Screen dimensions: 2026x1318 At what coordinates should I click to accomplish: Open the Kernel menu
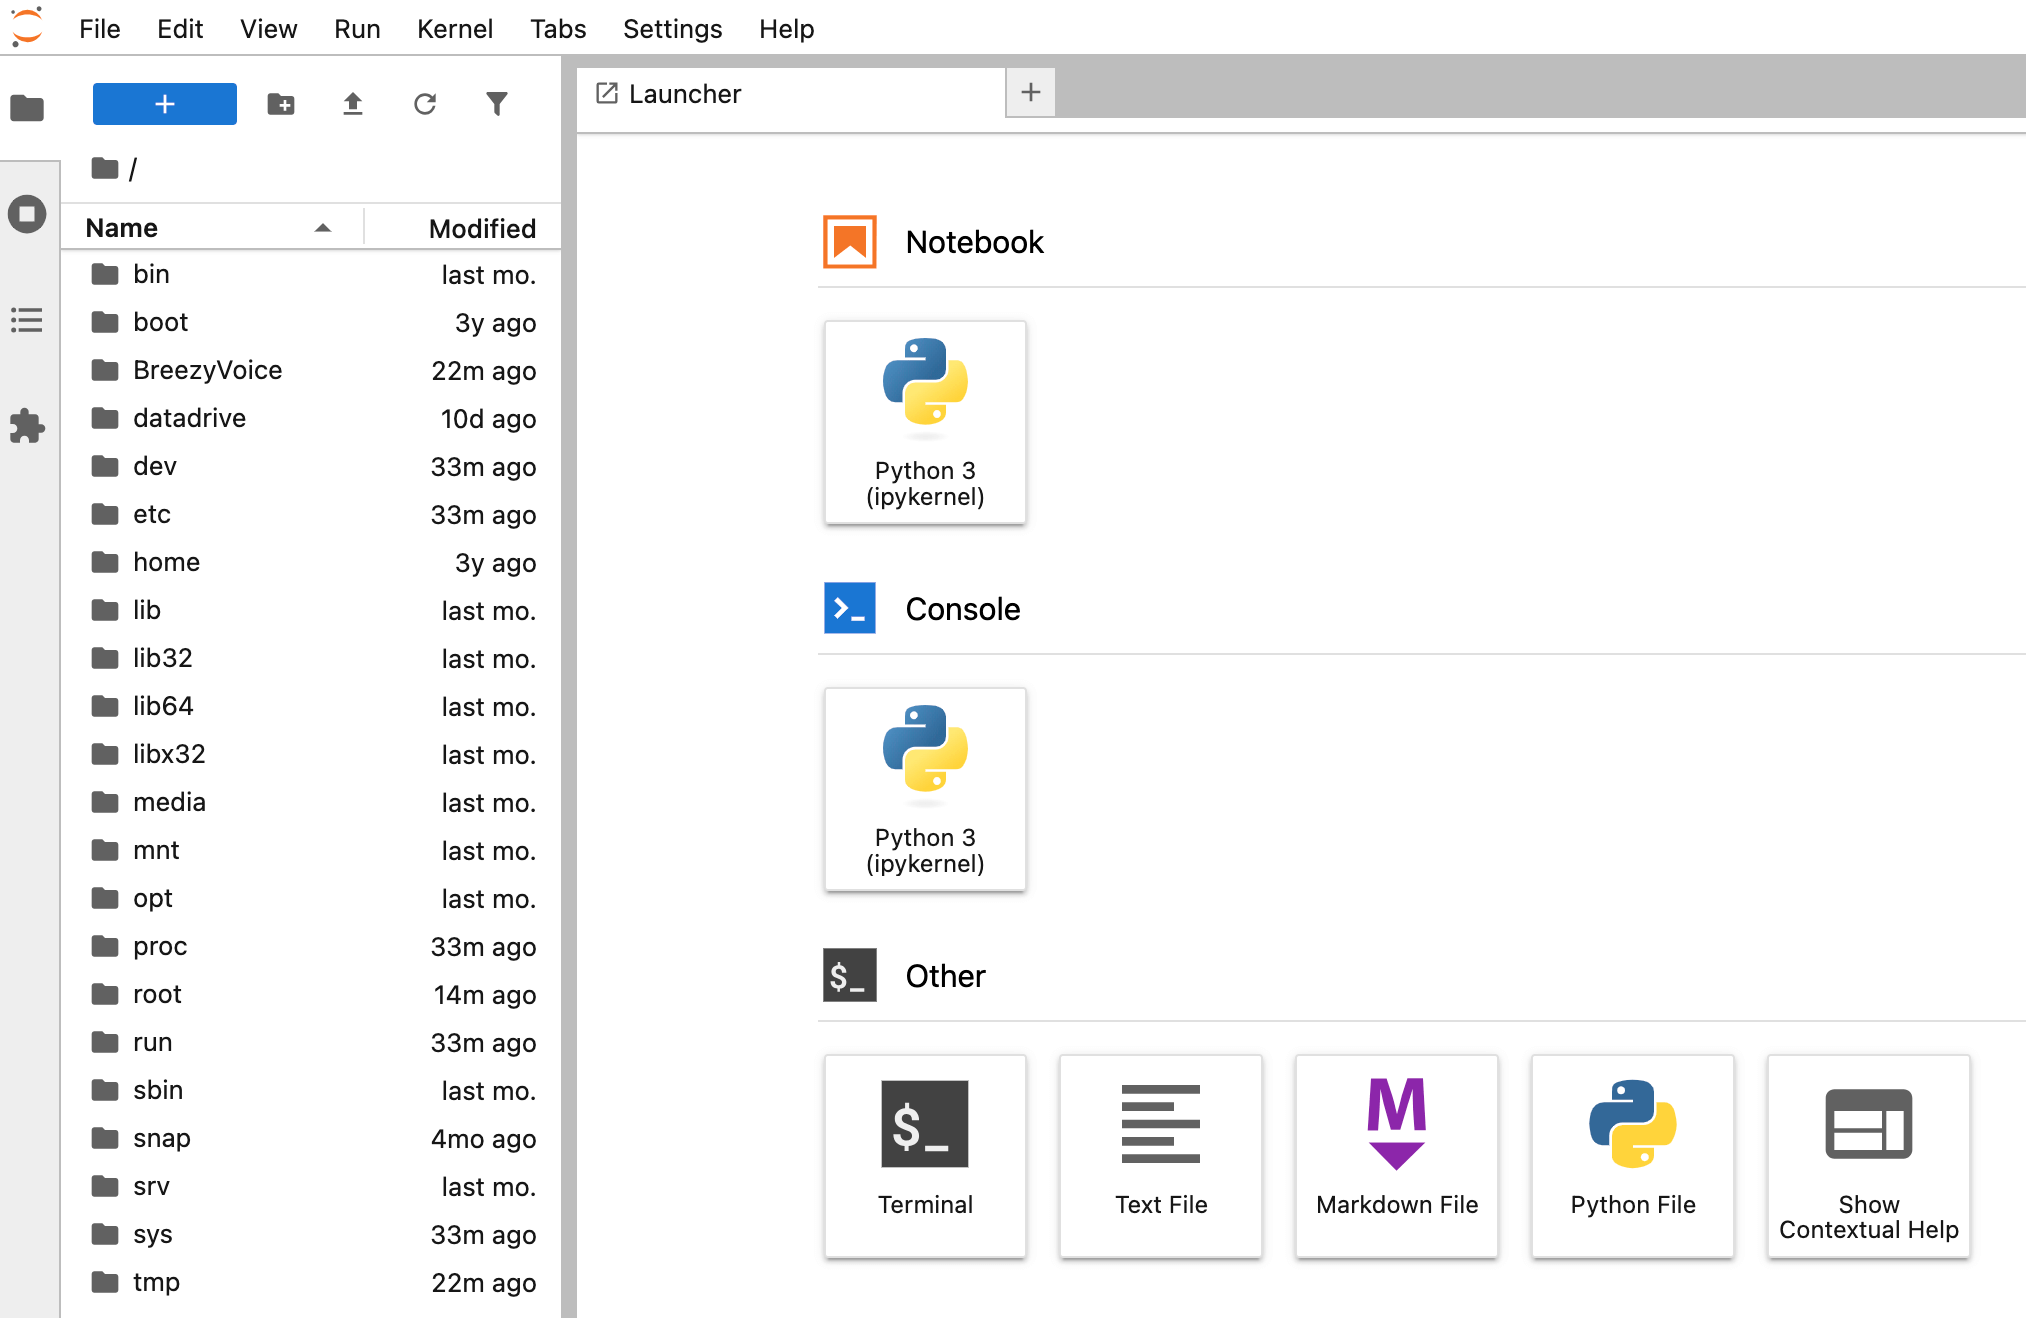point(455,29)
